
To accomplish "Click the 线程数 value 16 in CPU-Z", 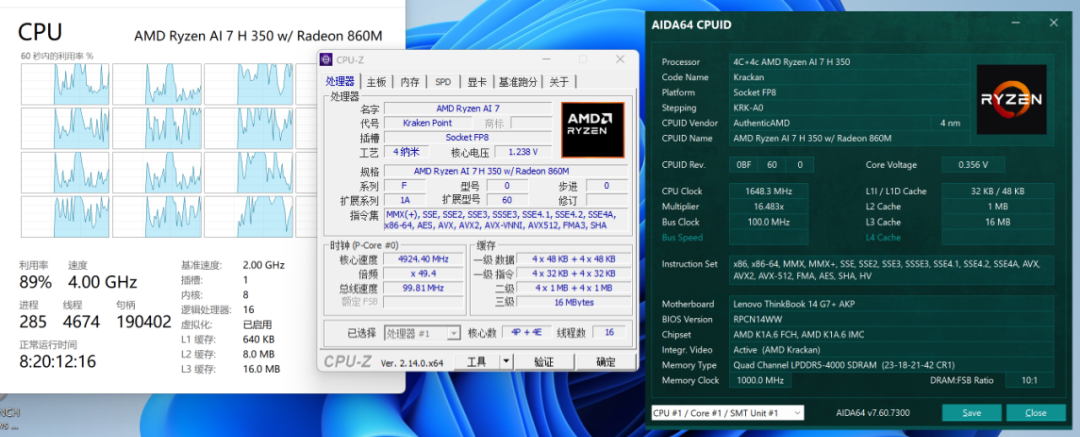I will tap(608, 333).
